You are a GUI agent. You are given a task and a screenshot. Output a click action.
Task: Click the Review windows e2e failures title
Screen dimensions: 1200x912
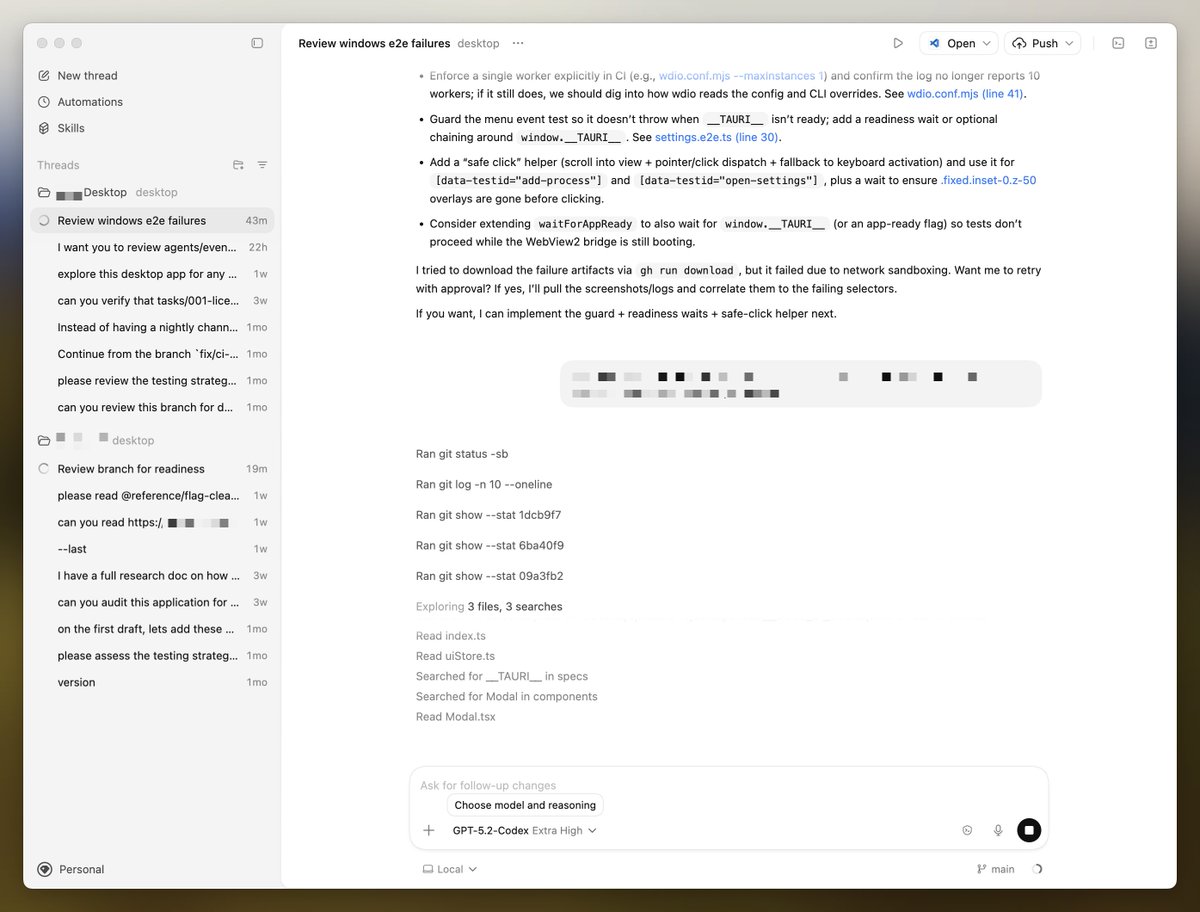point(374,44)
